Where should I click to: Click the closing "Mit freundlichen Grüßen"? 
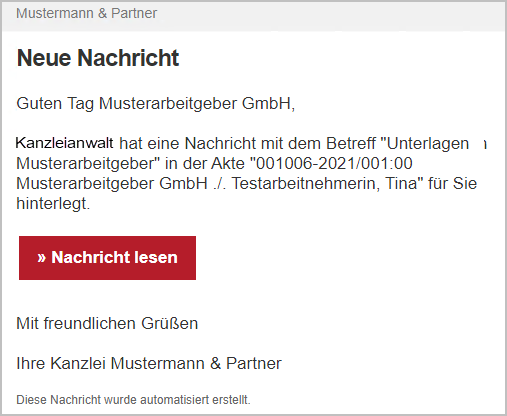click(107, 324)
